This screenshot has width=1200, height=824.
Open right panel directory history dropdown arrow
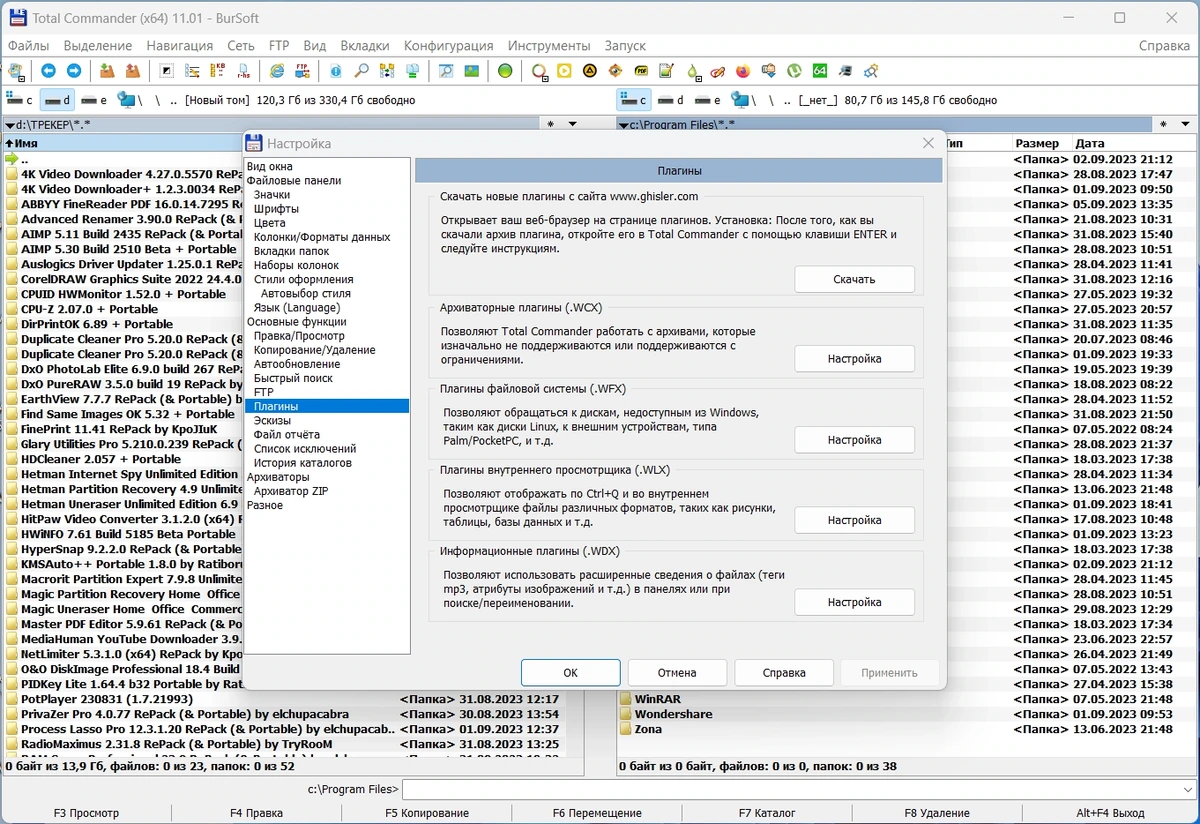coord(1185,124)
